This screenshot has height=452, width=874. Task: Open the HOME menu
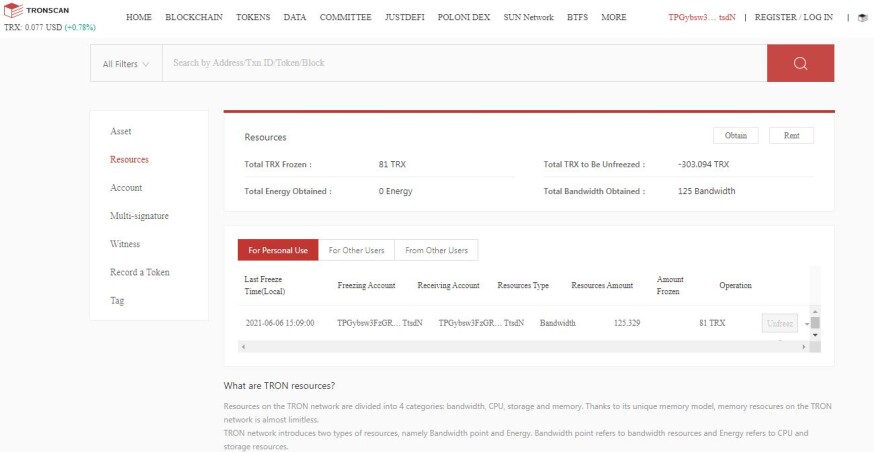point(139,17)
